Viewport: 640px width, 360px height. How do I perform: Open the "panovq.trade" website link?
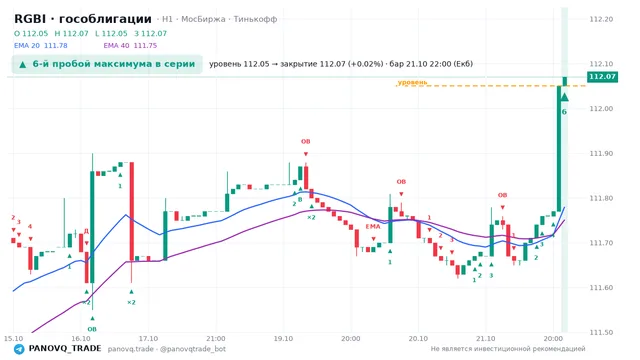[131, 349]
